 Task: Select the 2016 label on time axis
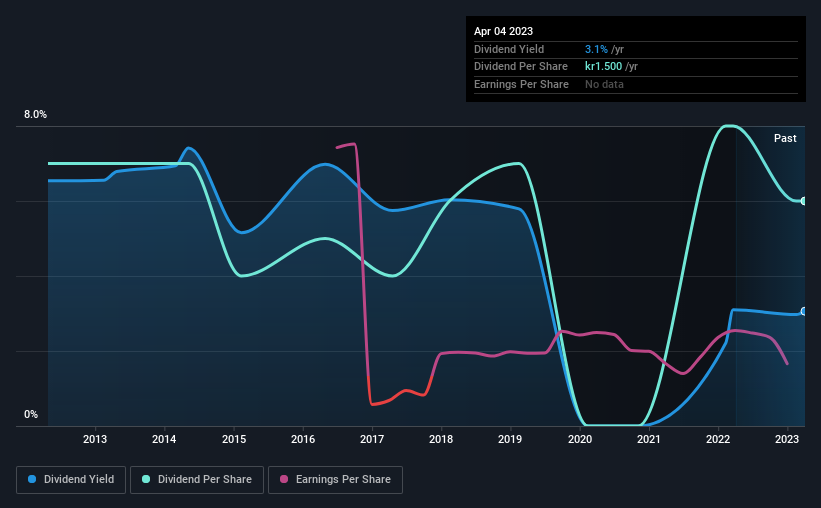click(x=303, y=439)
